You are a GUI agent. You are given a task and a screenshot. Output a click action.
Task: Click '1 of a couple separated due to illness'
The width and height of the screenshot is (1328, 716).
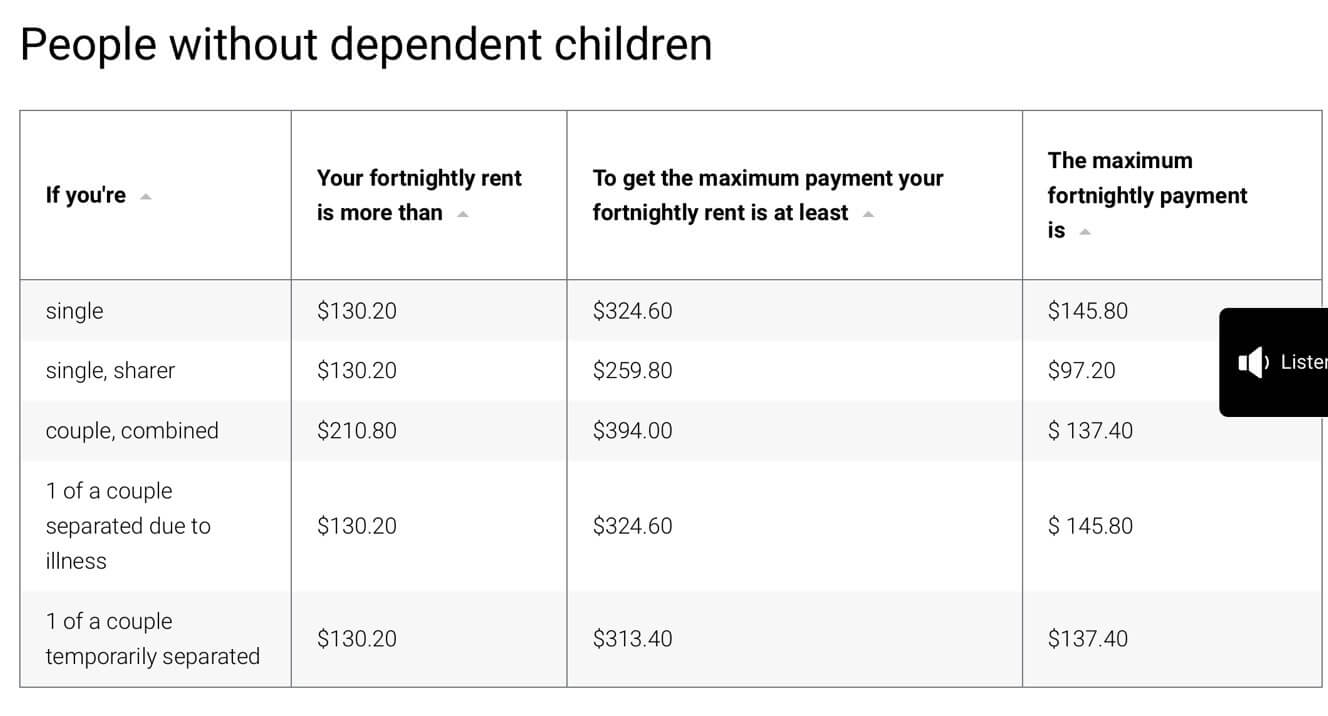pyautogui.click(x=128, y=526)
